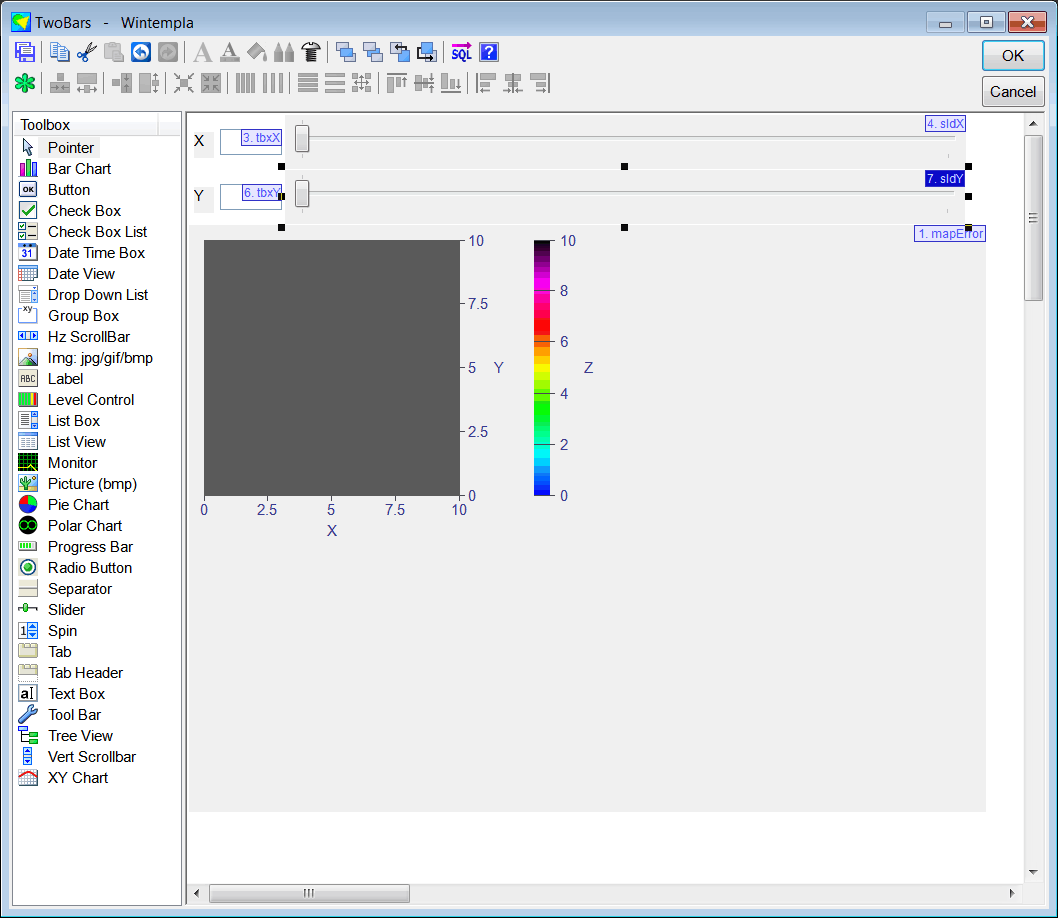The image size is (1058, 918).
Task: Click the tab order right-arrow windows icon
Action: (x=426, y=52)
